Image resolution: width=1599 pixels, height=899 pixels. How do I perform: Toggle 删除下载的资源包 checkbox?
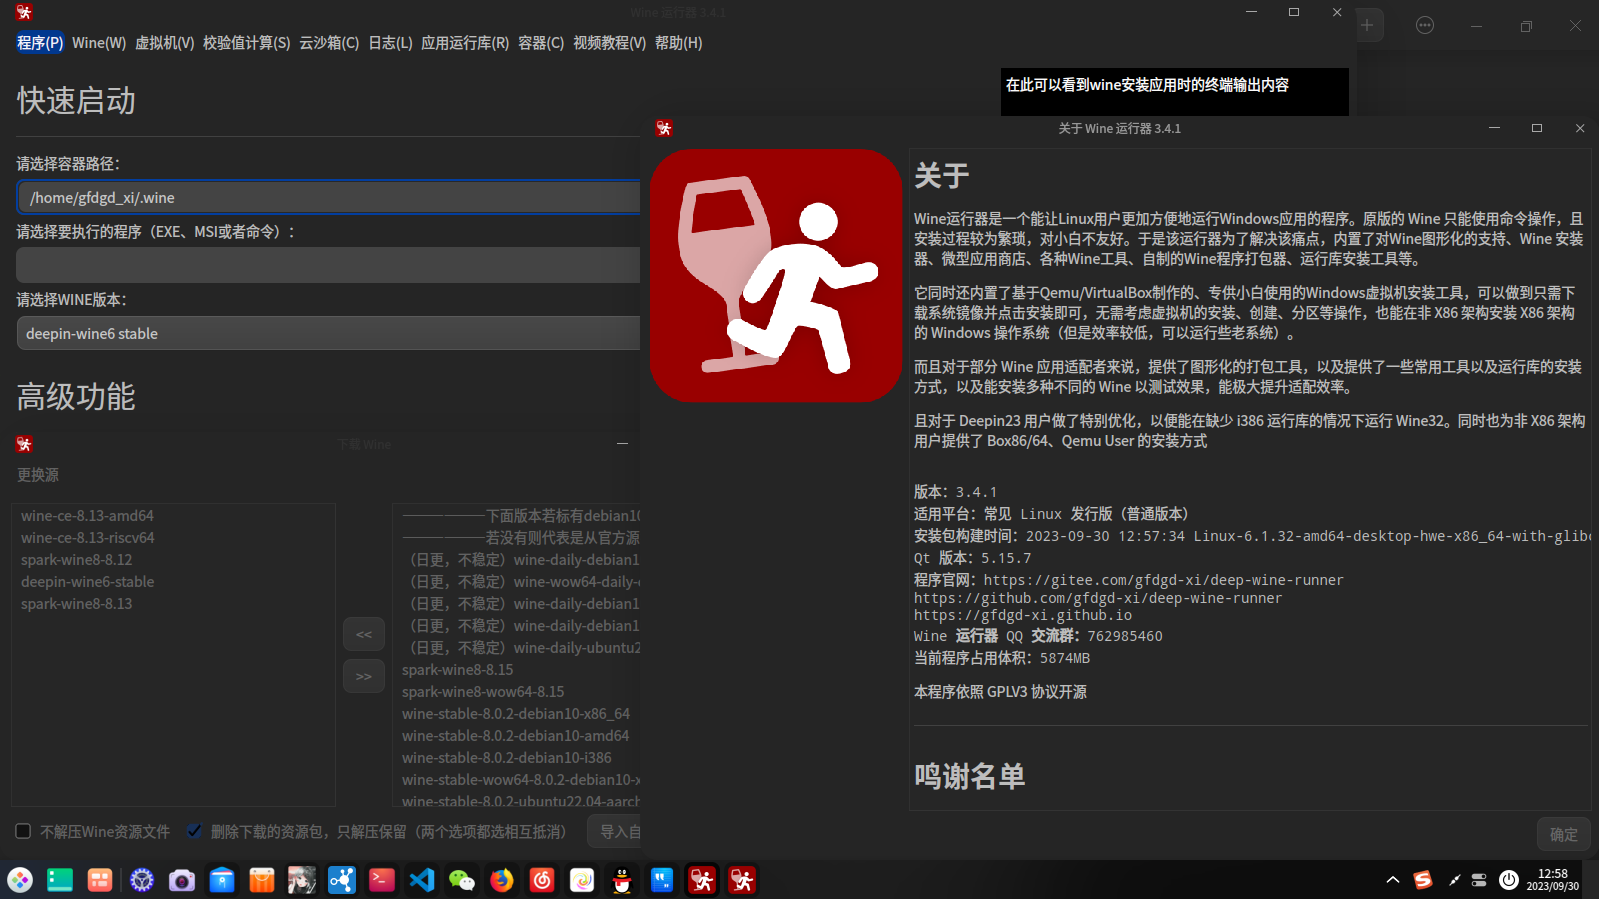click(x=194, y=831)
